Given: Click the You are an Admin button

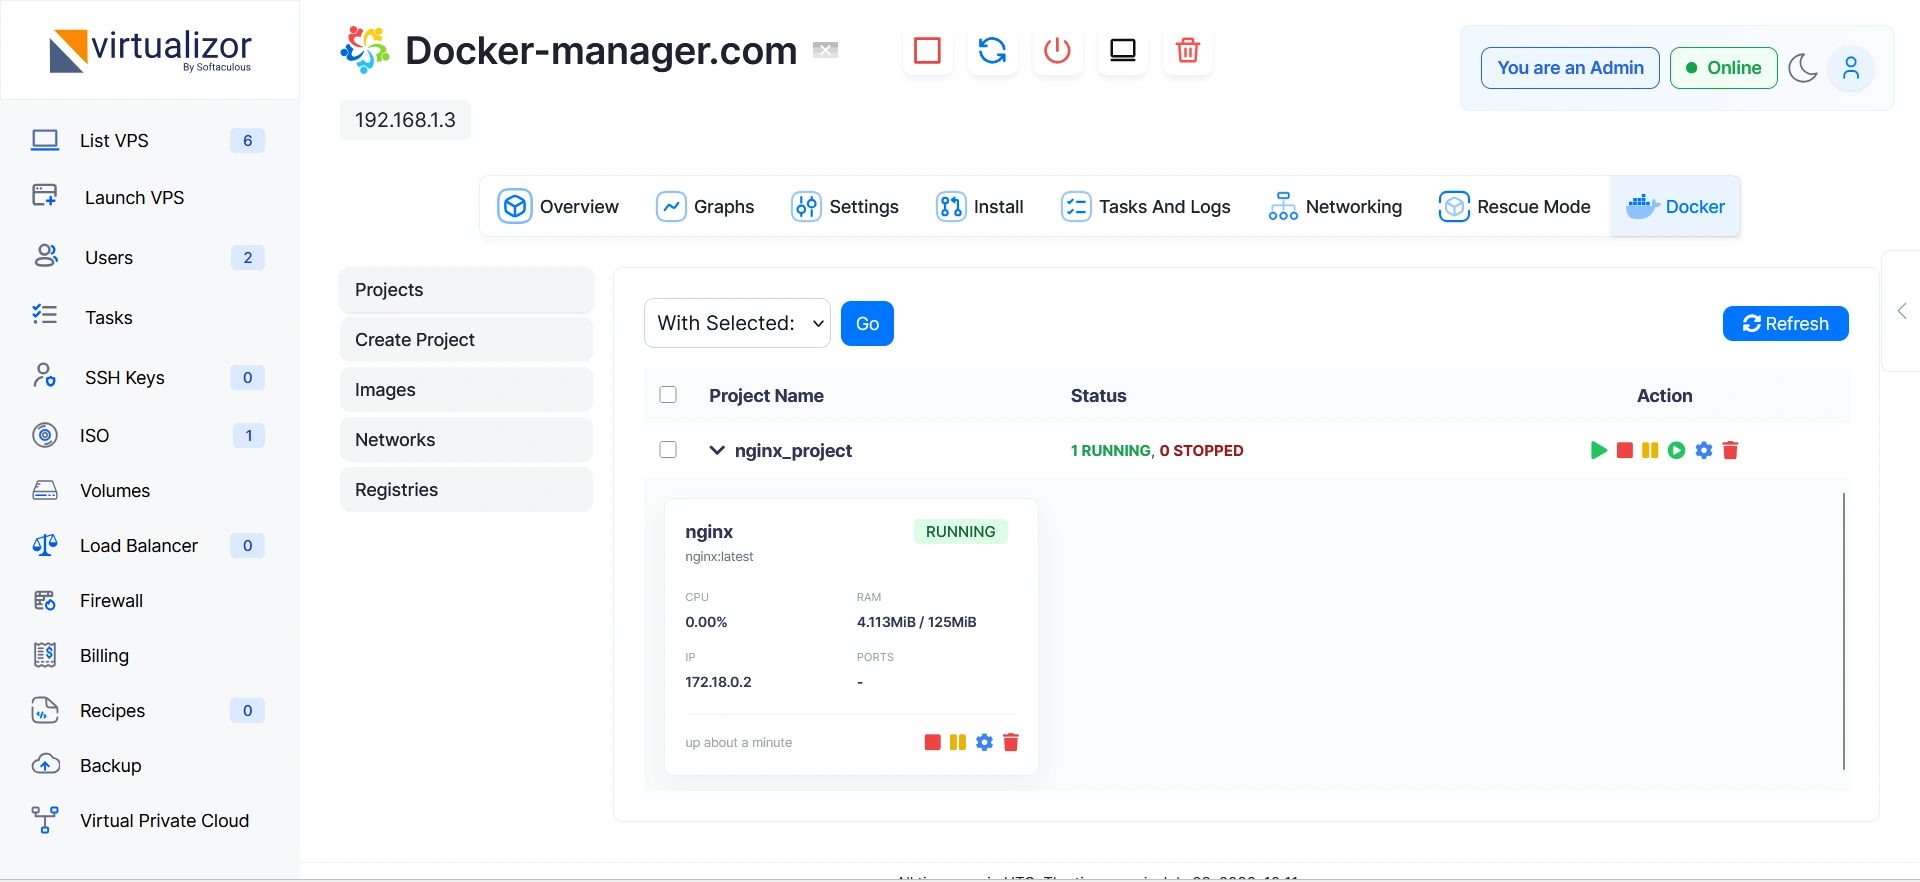Looking at the screenshot, I should coord(1570,68).
